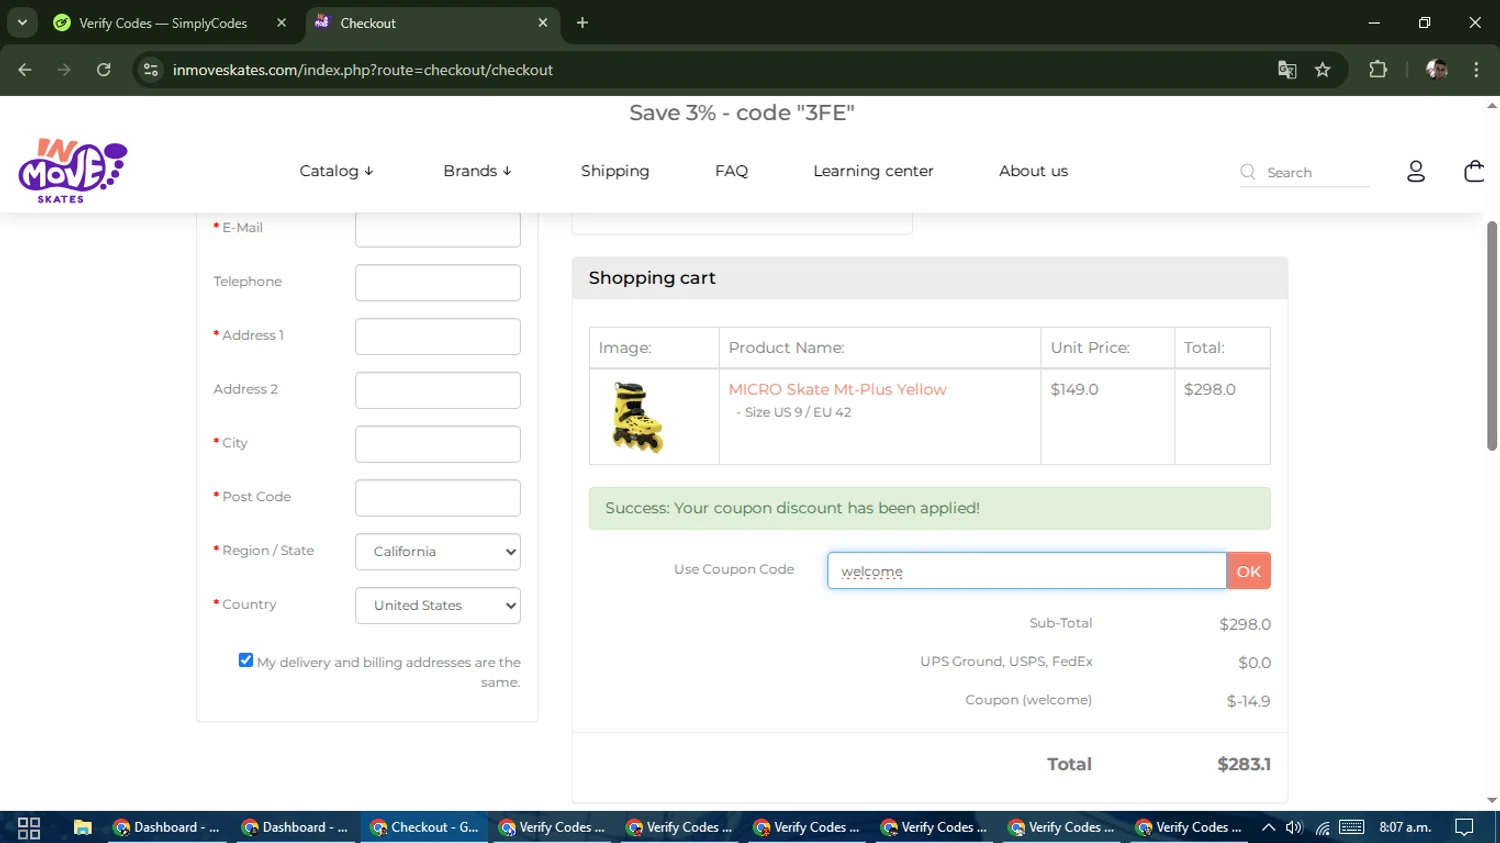
Task: View site information icon in address bar
Action: point(151,70)
